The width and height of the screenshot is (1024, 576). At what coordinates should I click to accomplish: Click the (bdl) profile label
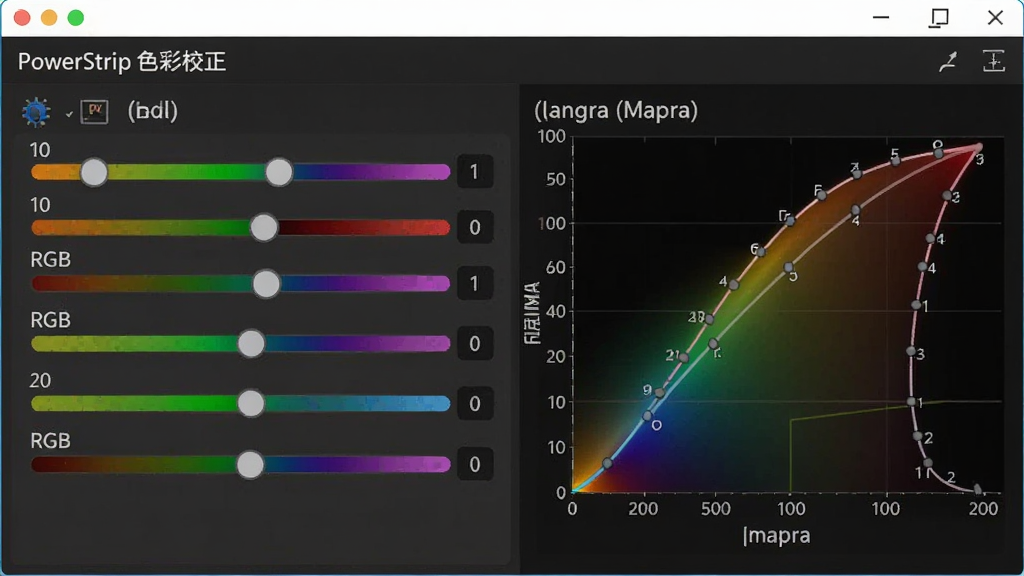tap(152, 111)
